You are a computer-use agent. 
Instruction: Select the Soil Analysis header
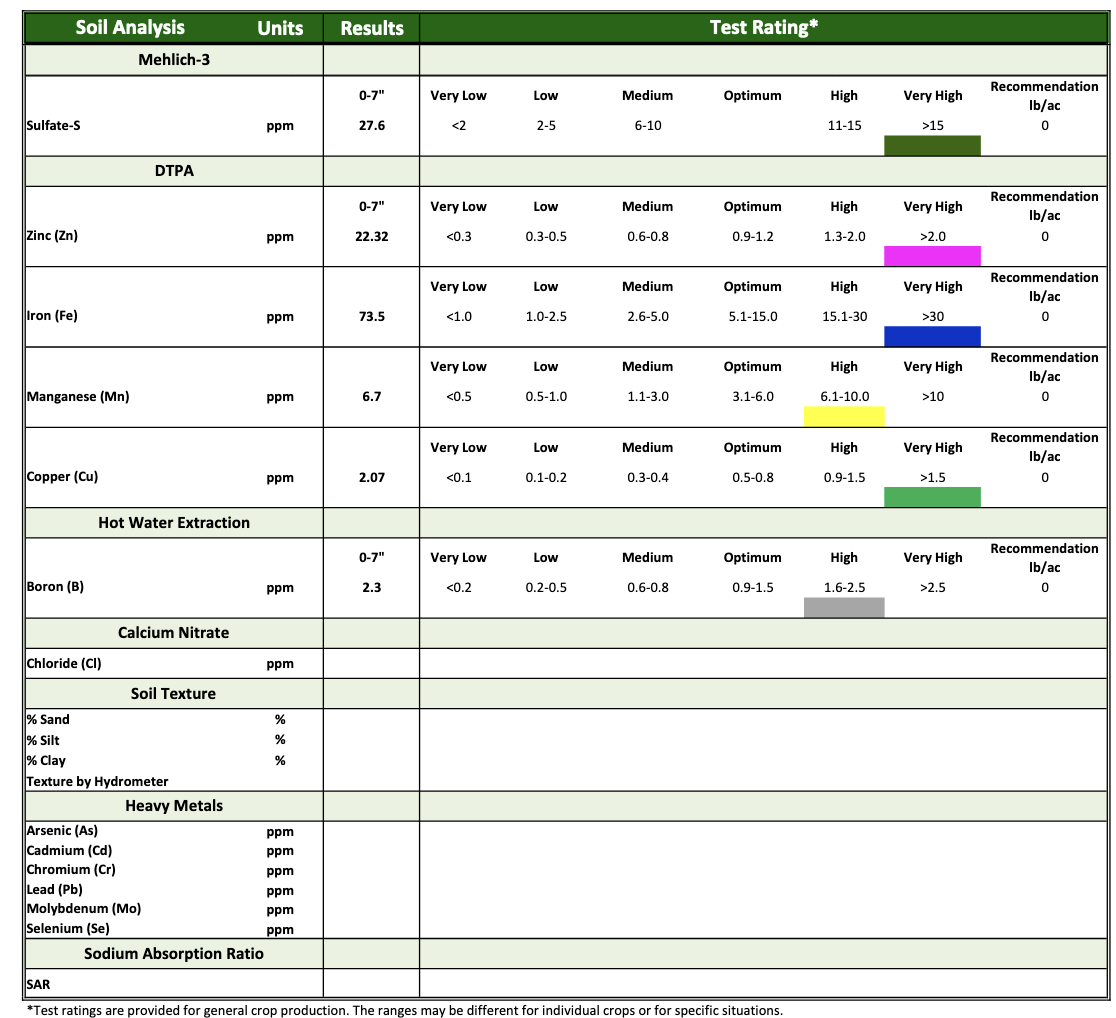tap(130, 28)
